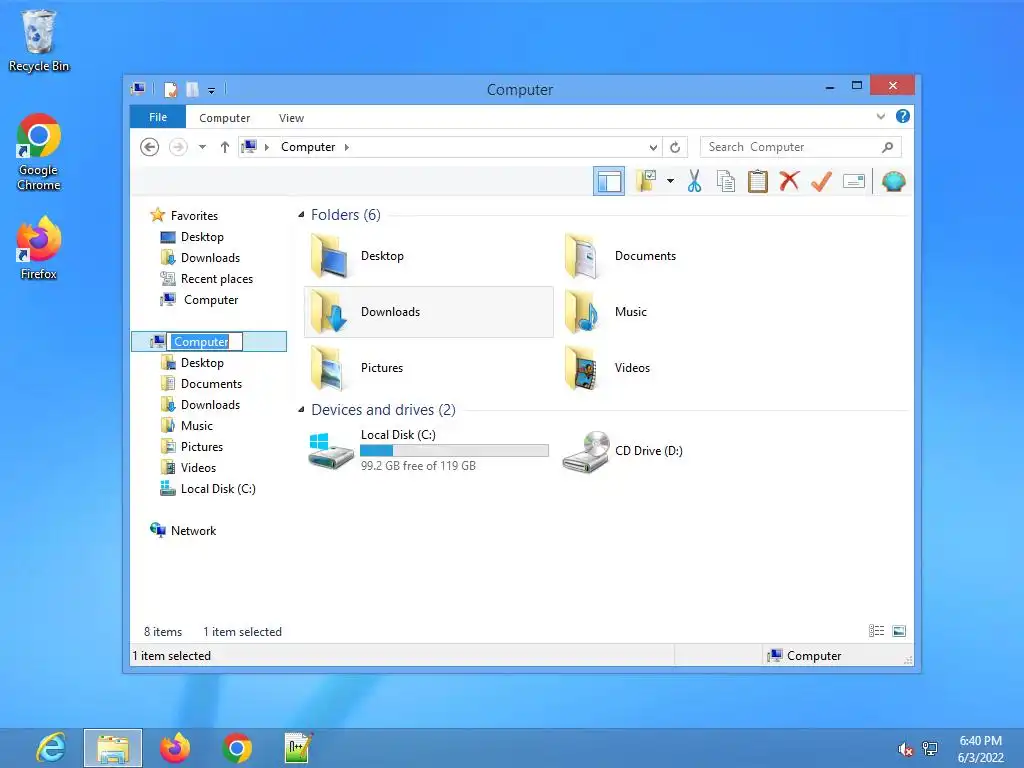Open the Computer ribbon tab
Screen dimensions: 1024x768
click(225, 118)
